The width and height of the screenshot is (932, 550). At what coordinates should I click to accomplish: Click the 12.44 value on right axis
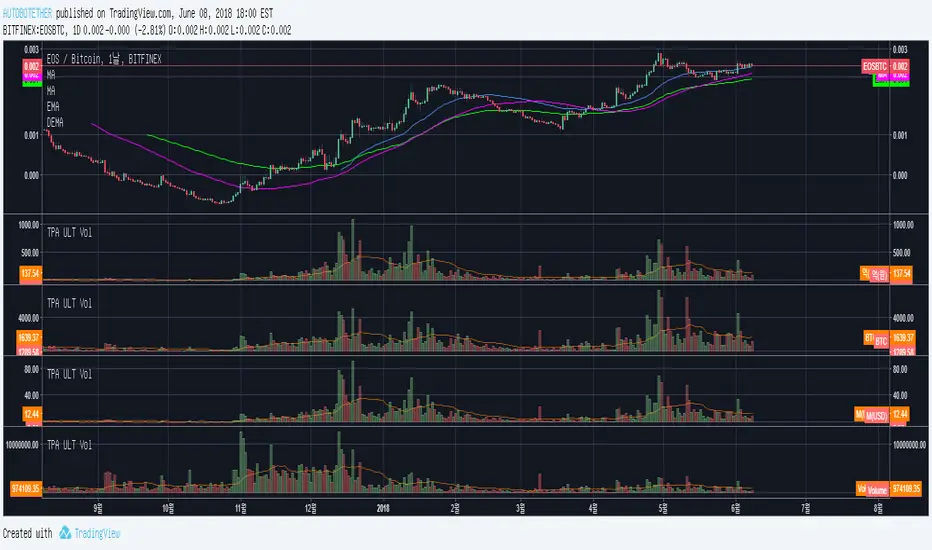(900, 413)
